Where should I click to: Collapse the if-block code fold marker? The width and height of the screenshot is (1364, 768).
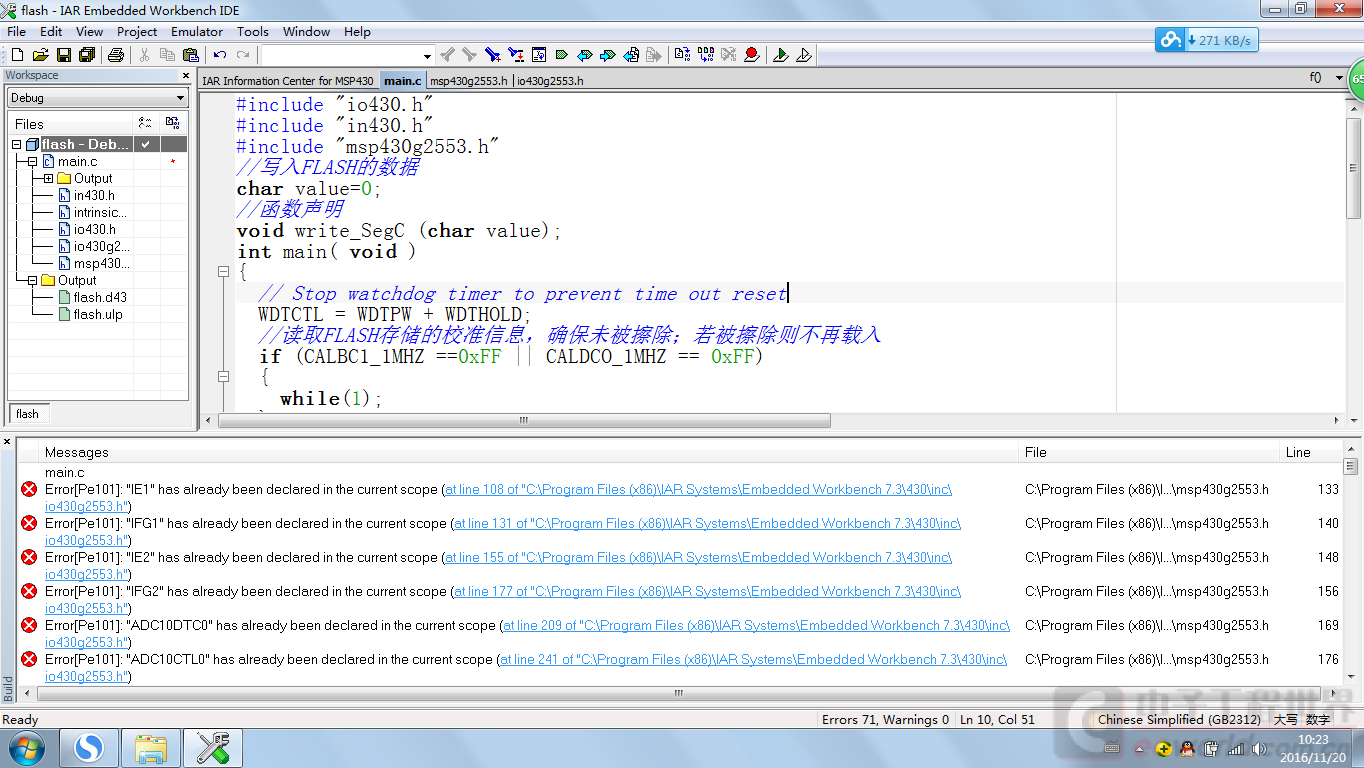pyautogui.click(x=225, y=377)
